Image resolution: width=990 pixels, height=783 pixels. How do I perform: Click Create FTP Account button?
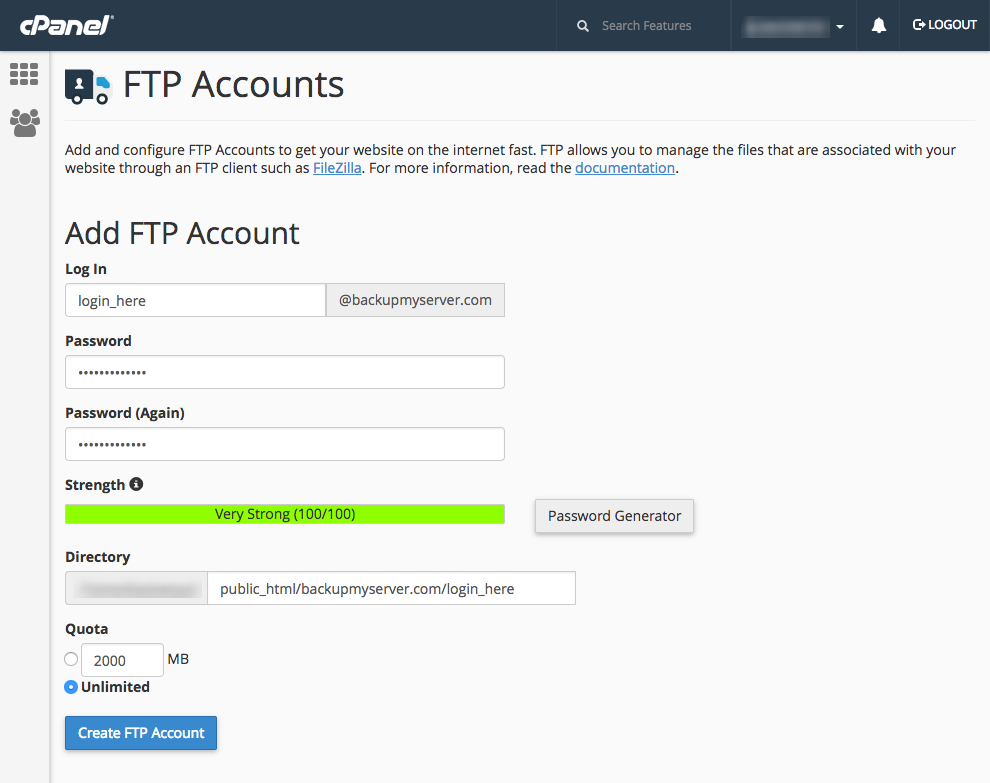[x=141, y=733]
